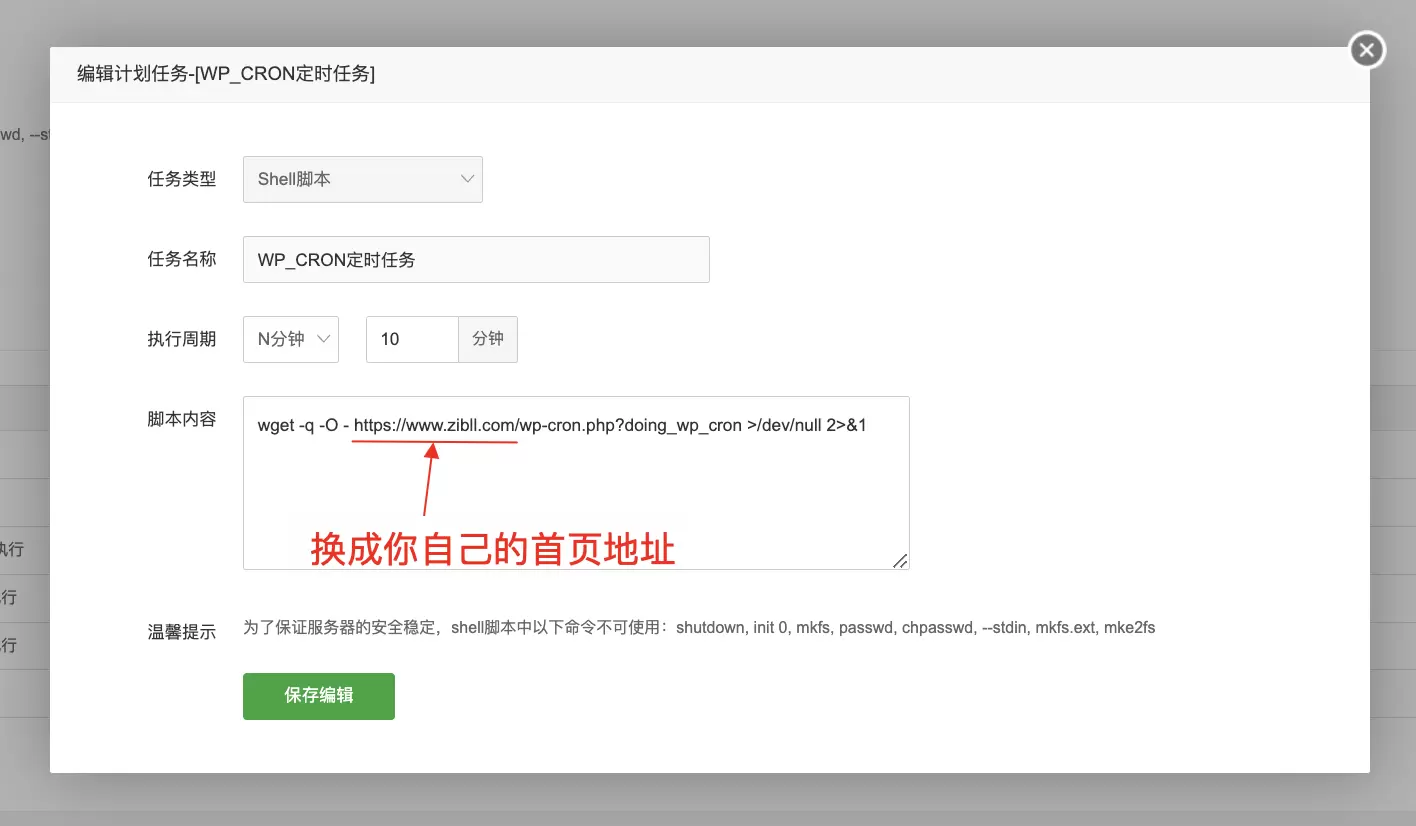
Task: Click the shell command warning text
Action: tap(699, 628)
